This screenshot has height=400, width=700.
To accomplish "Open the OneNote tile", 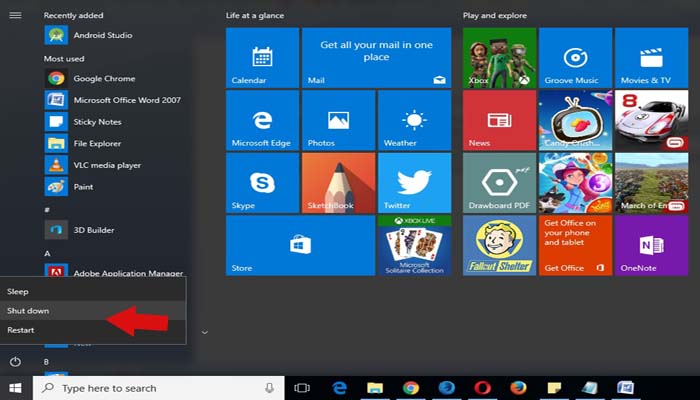I will 651,245.
